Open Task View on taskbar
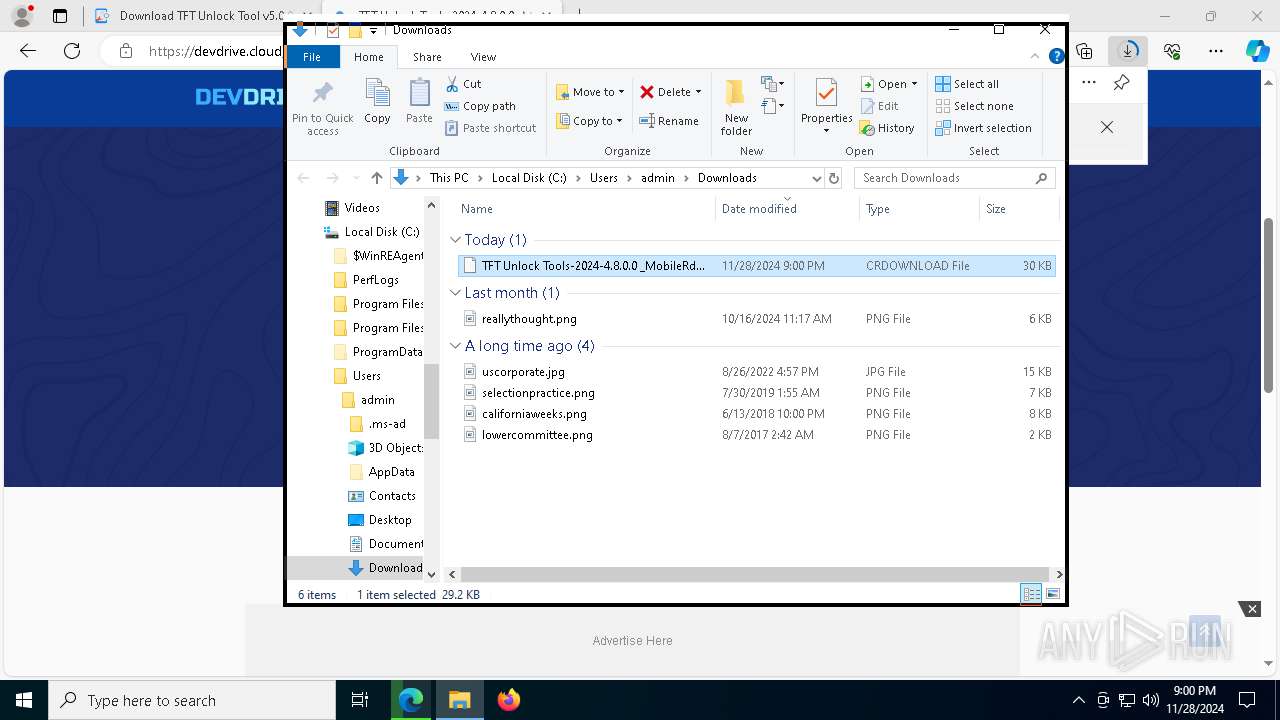1280x720 pixels. pyautogui.click(x=360, y=700)
